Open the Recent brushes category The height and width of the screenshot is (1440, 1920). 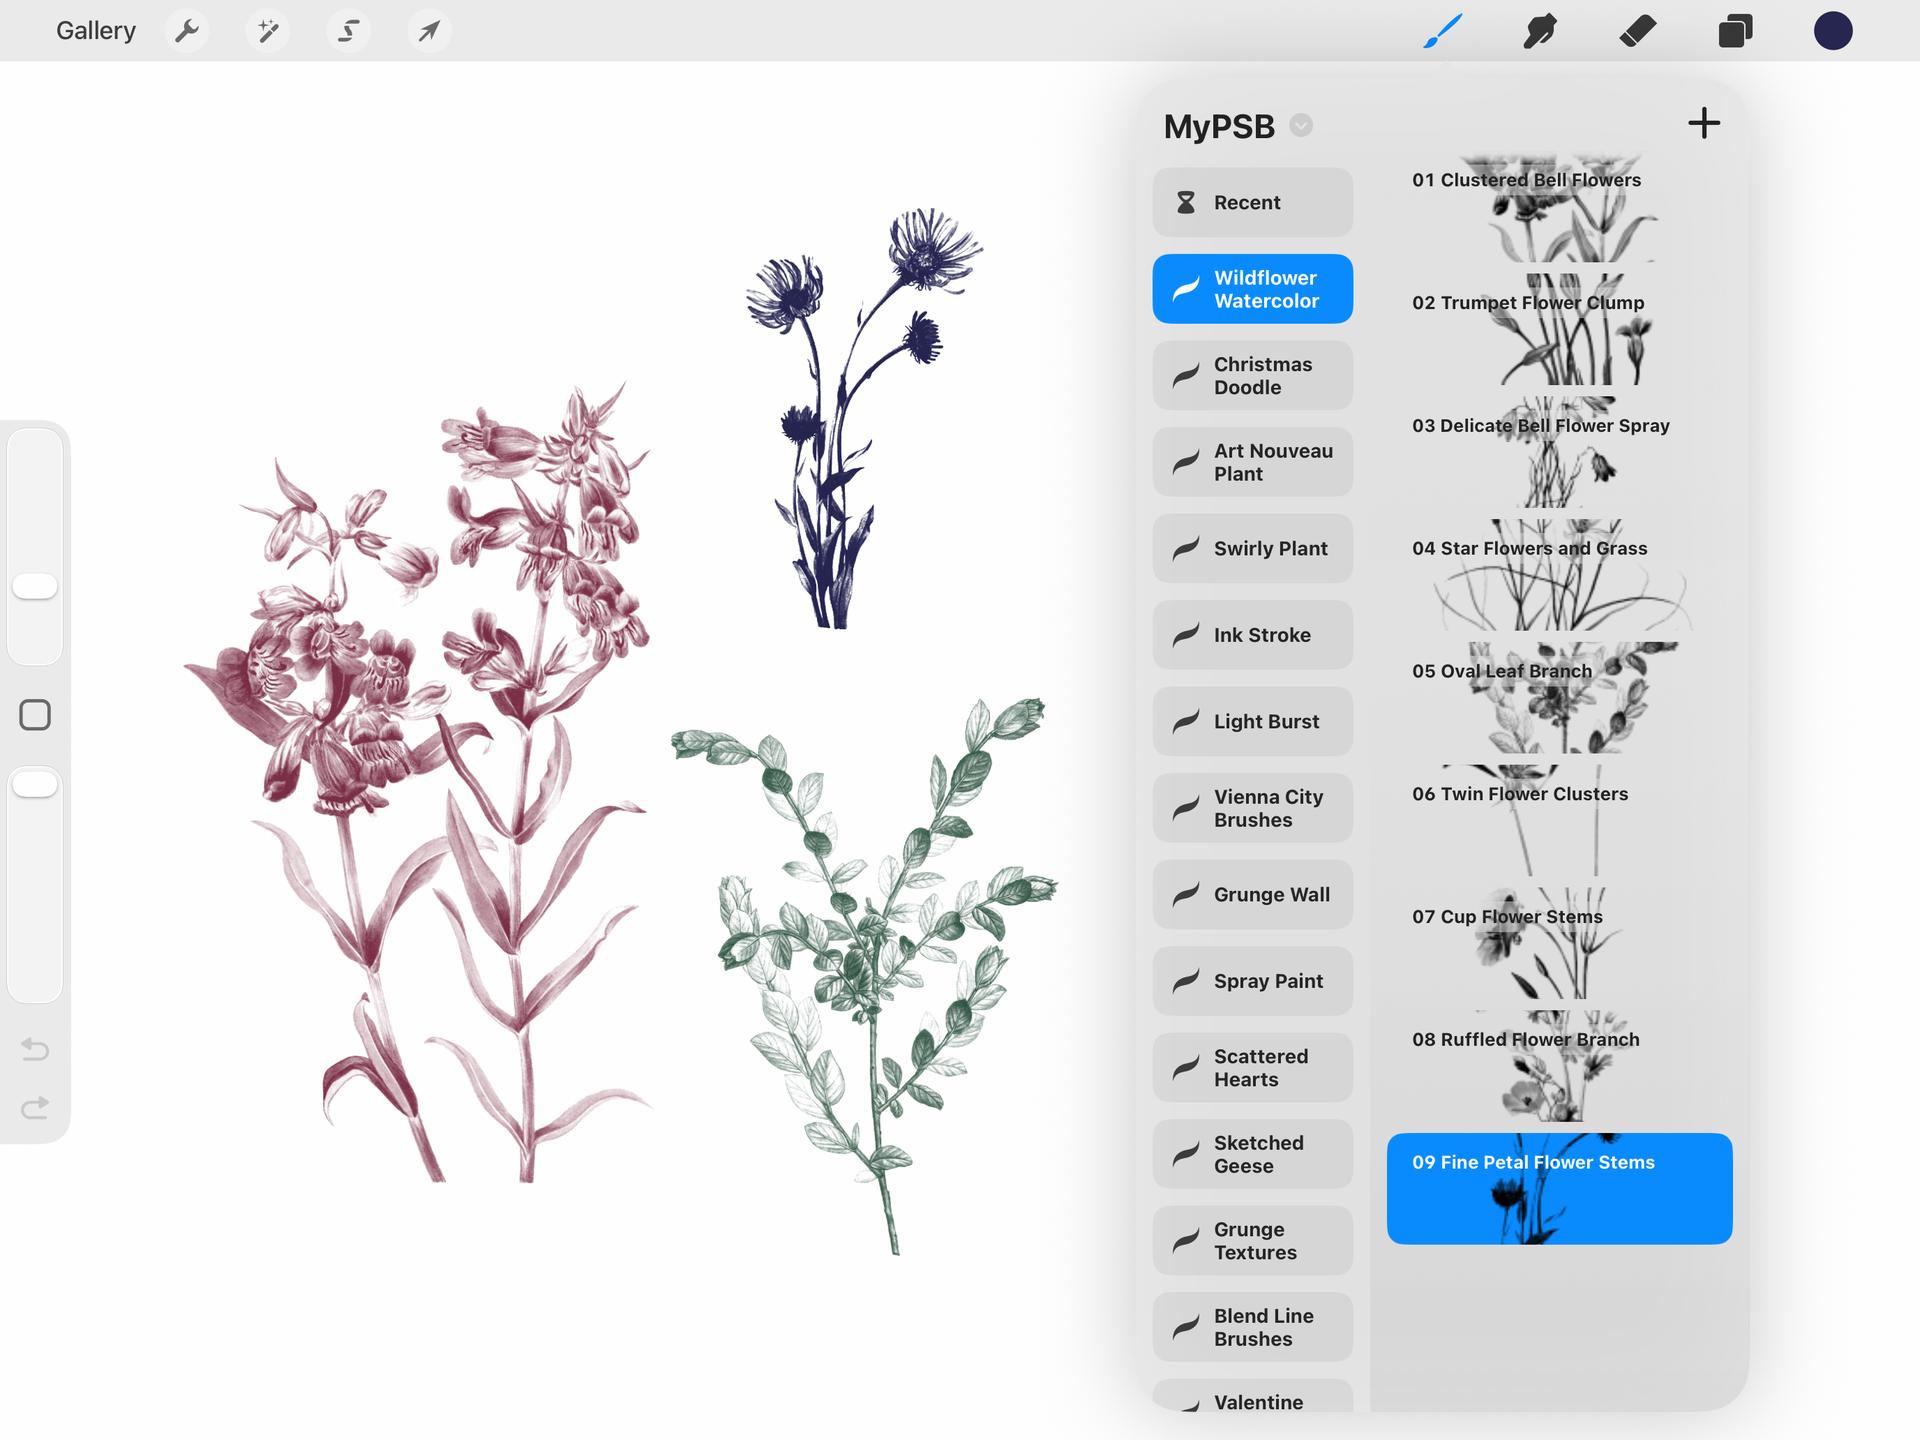(1252, 202)
